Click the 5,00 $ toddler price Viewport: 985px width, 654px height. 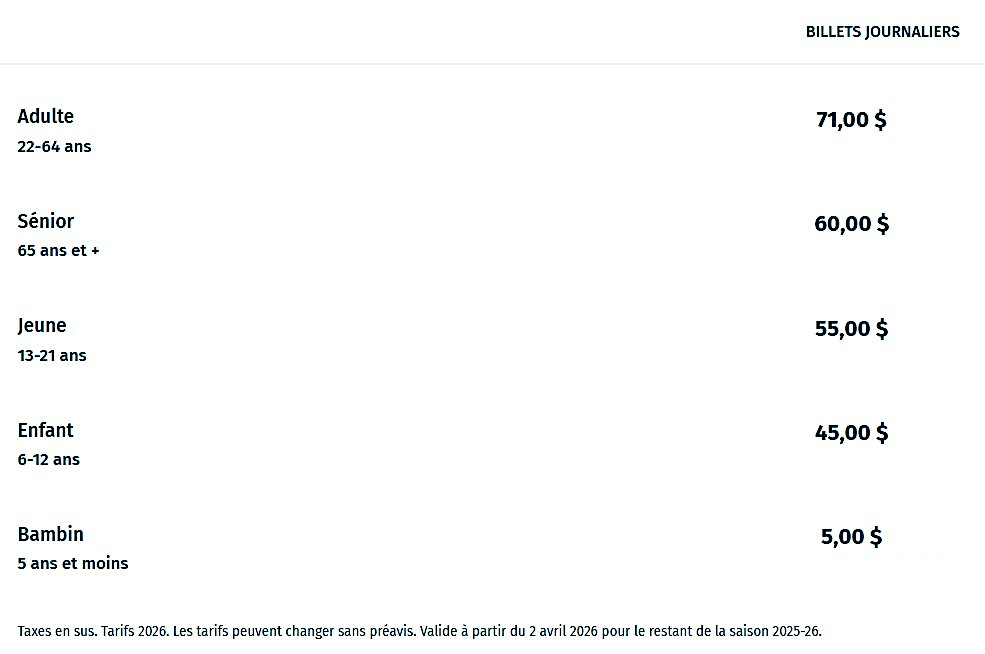[x=851, y=537]
